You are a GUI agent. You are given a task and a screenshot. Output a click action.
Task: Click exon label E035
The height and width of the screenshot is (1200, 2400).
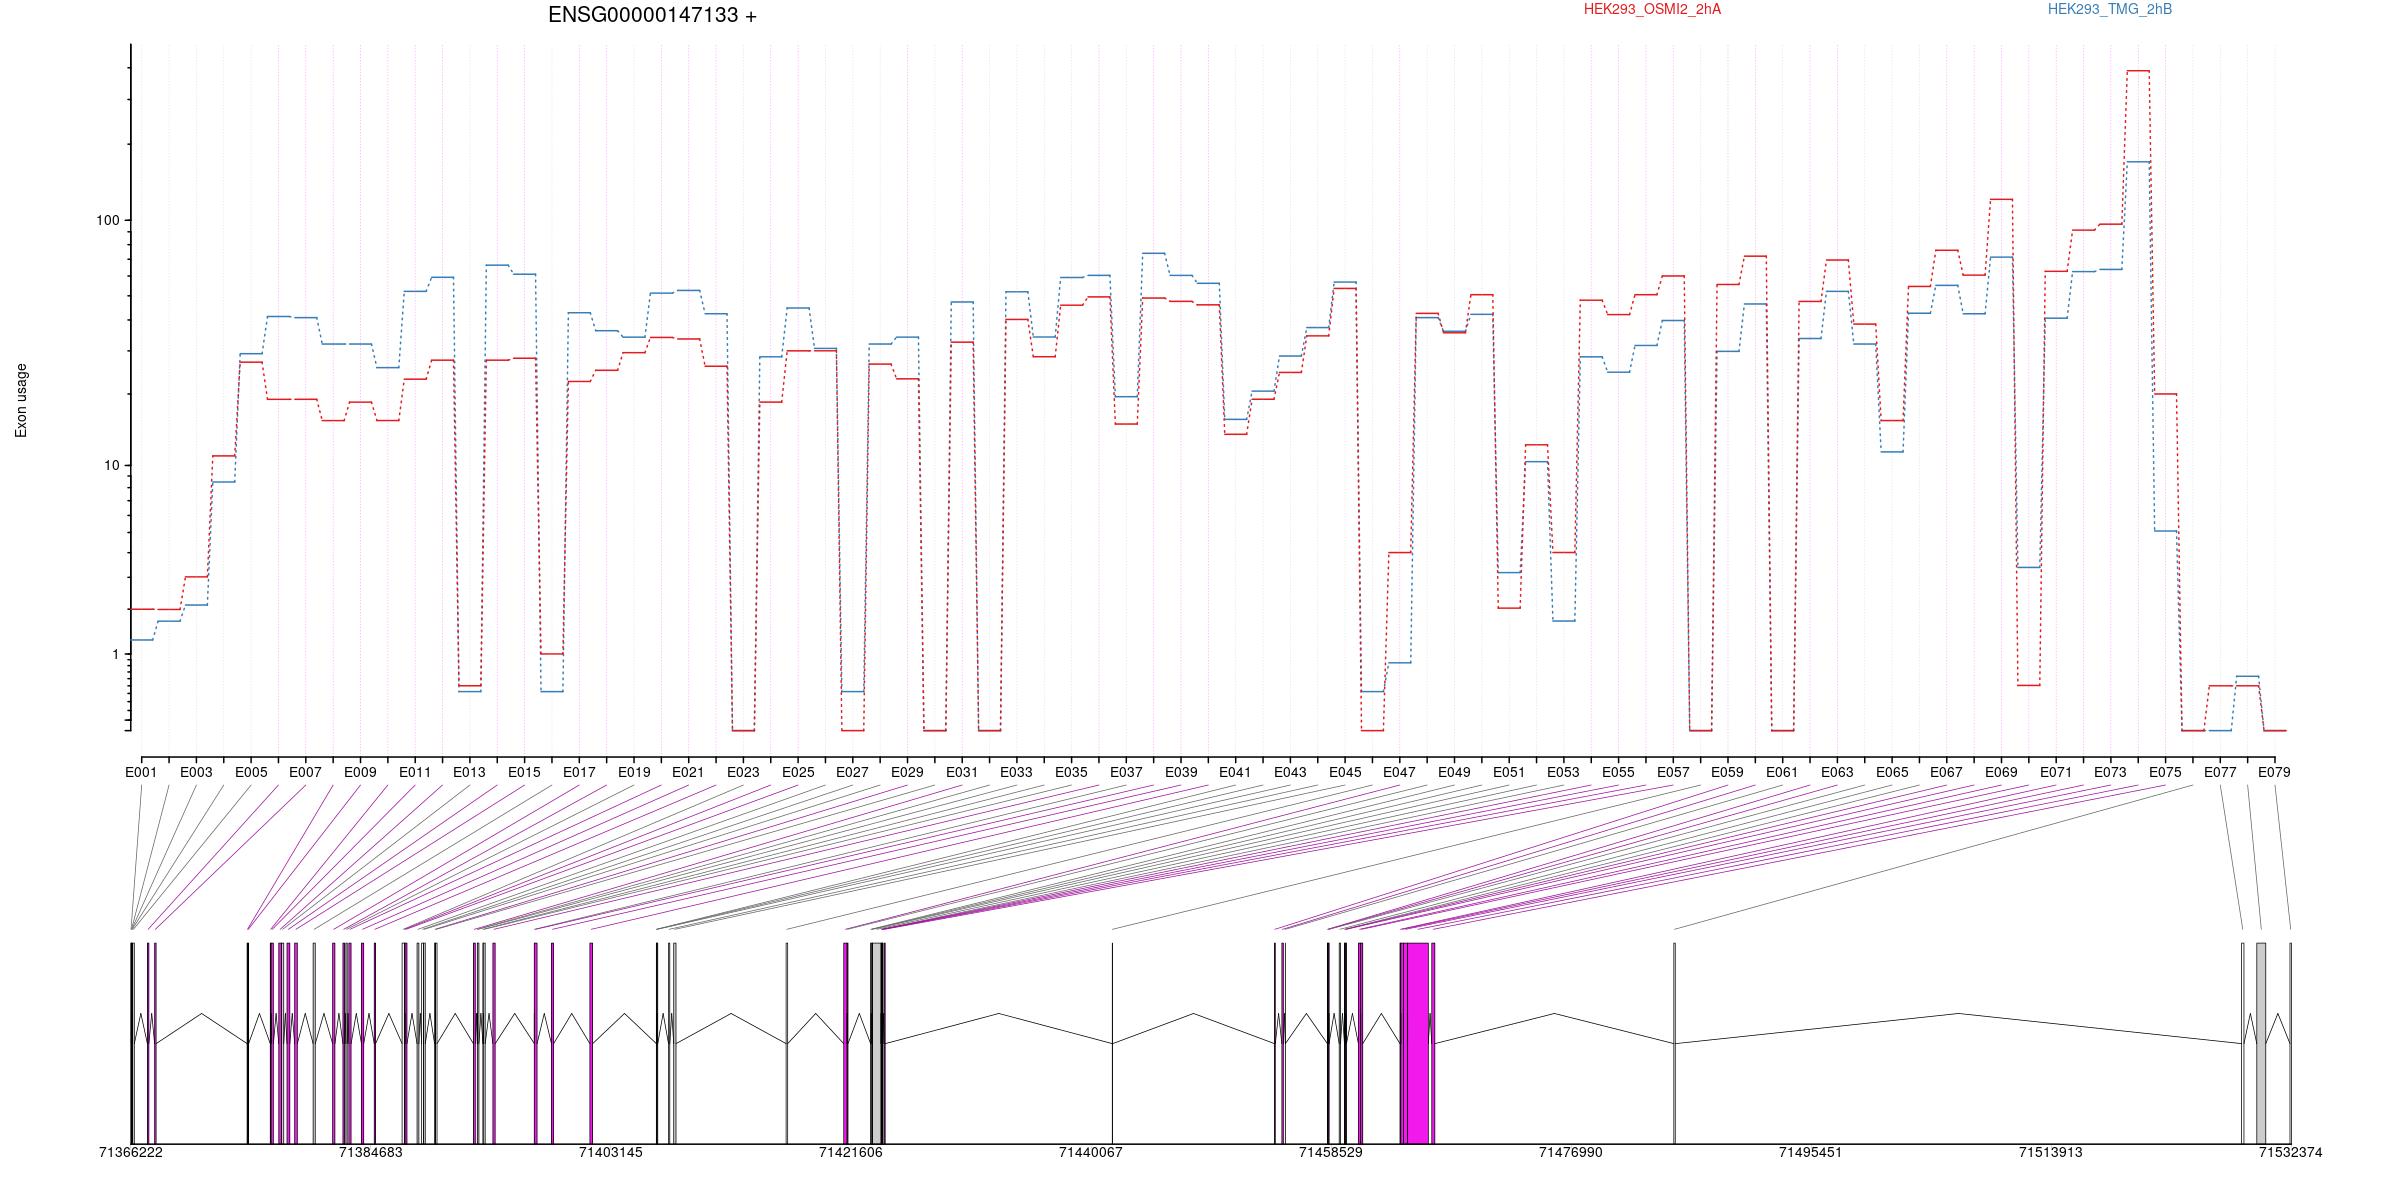(x=1071, y=772)
